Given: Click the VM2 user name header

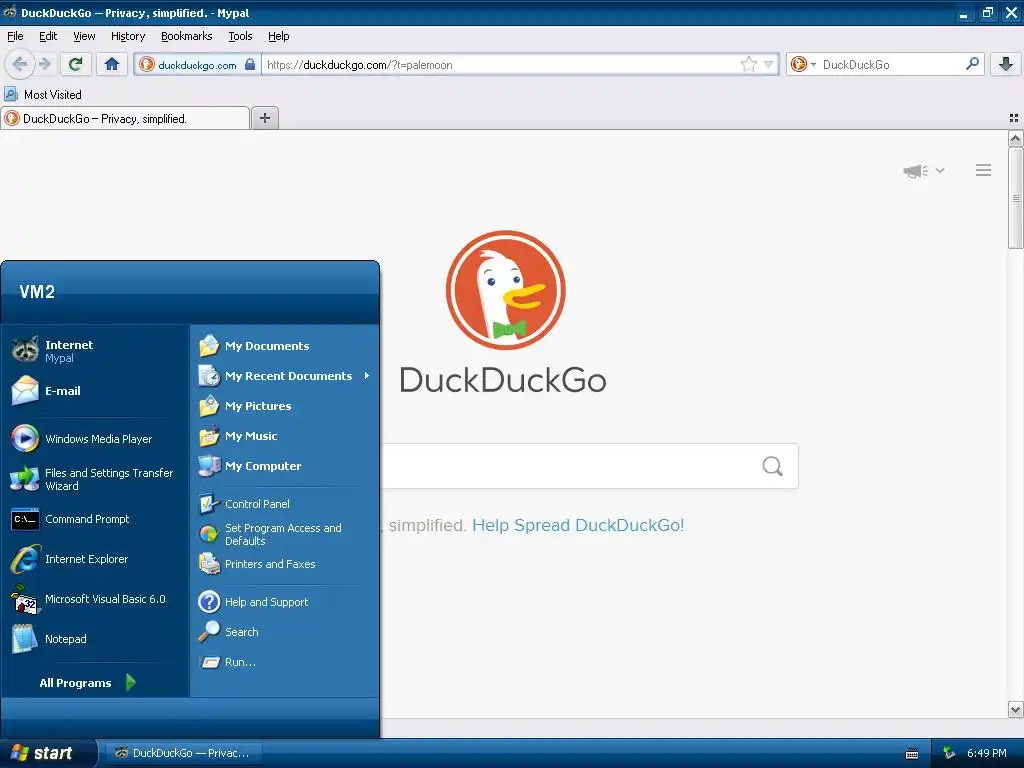Looking at the screenshot, I should coord(37,292).
